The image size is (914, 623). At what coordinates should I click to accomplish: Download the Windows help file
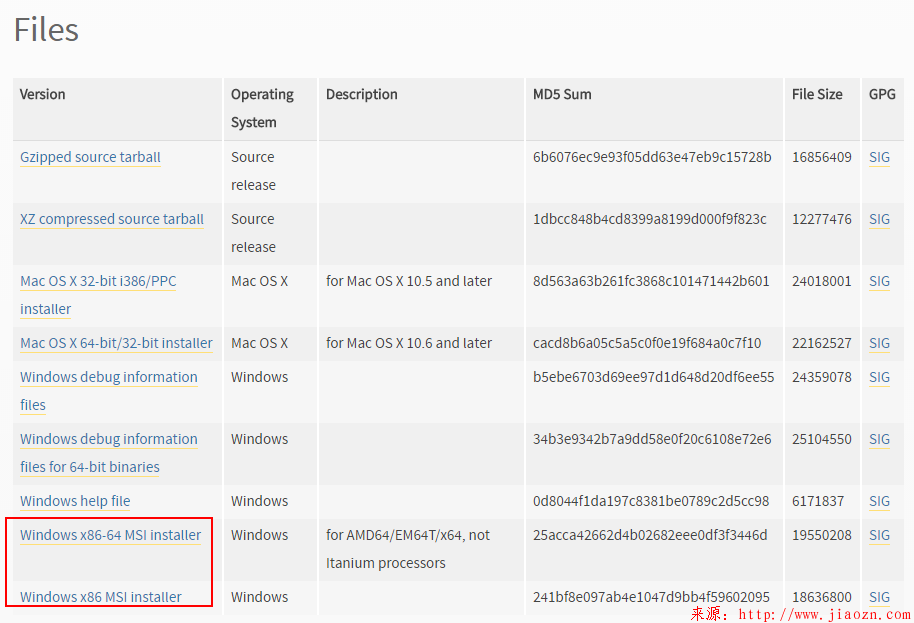click(x=75, y=501)
